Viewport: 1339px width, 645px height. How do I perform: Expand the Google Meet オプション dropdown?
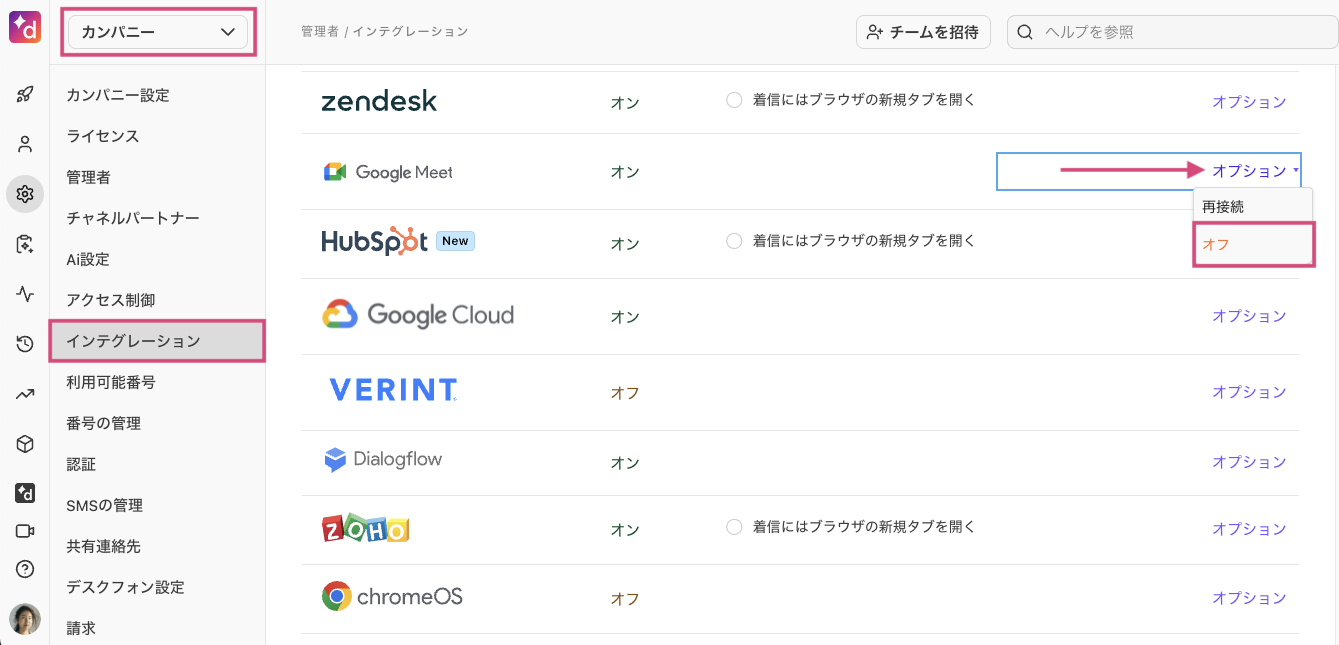click(1255, 171)
